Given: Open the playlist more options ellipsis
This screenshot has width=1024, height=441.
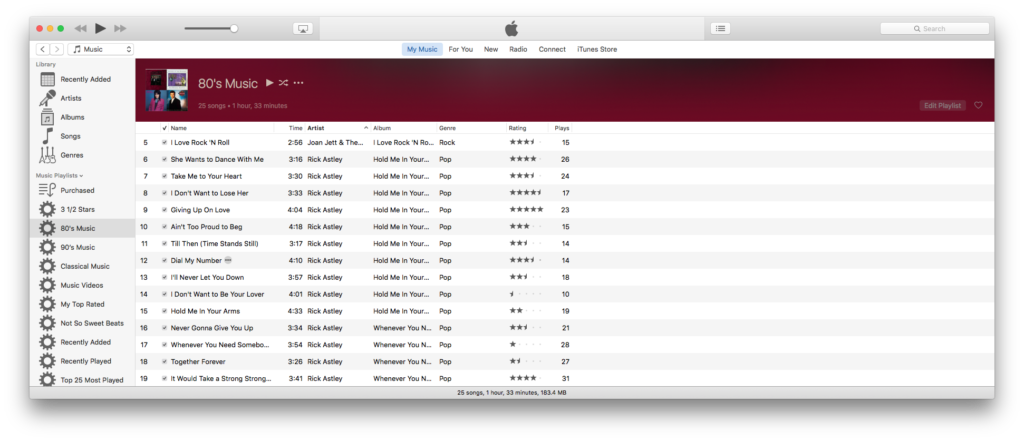Looking at the screenshot, I should coord(298,83).
